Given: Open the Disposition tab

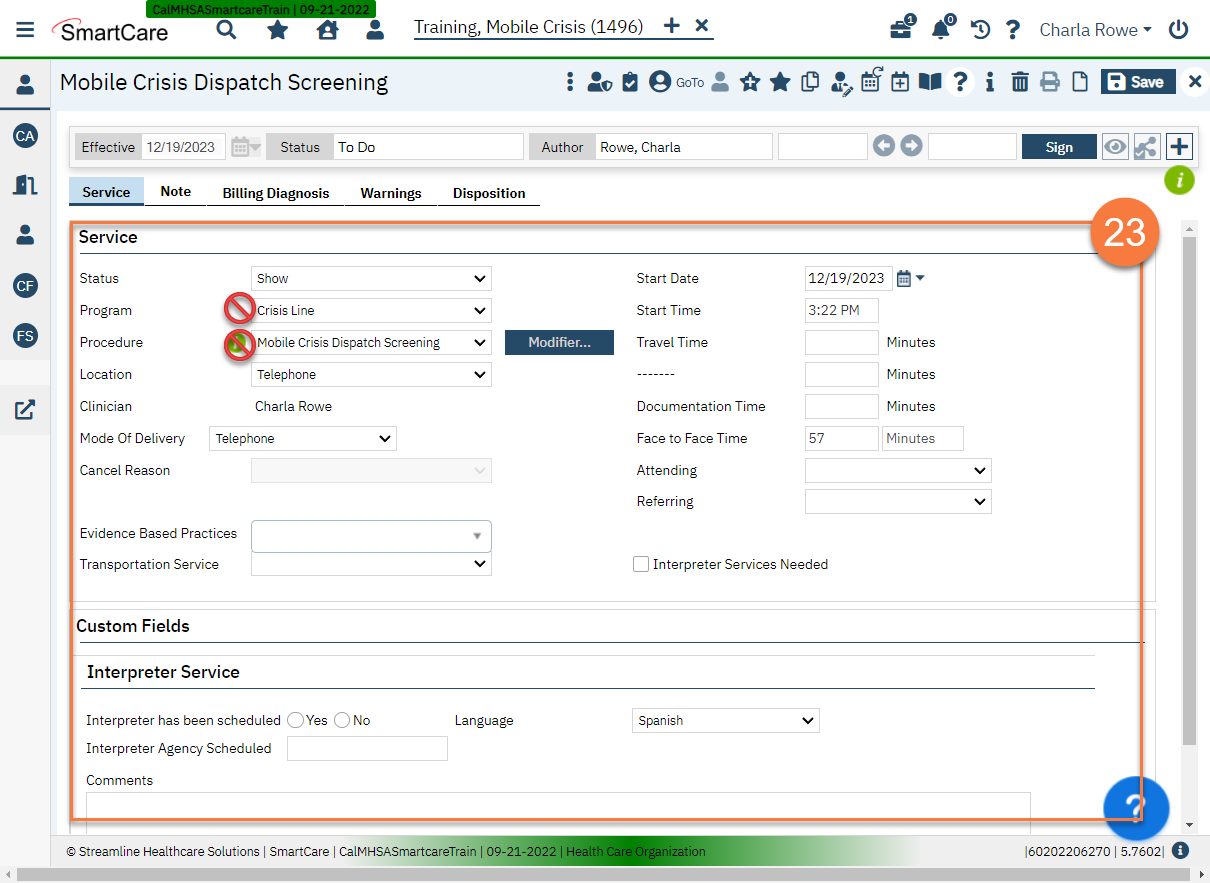Looking at the screenshot, I should [489, 193].
